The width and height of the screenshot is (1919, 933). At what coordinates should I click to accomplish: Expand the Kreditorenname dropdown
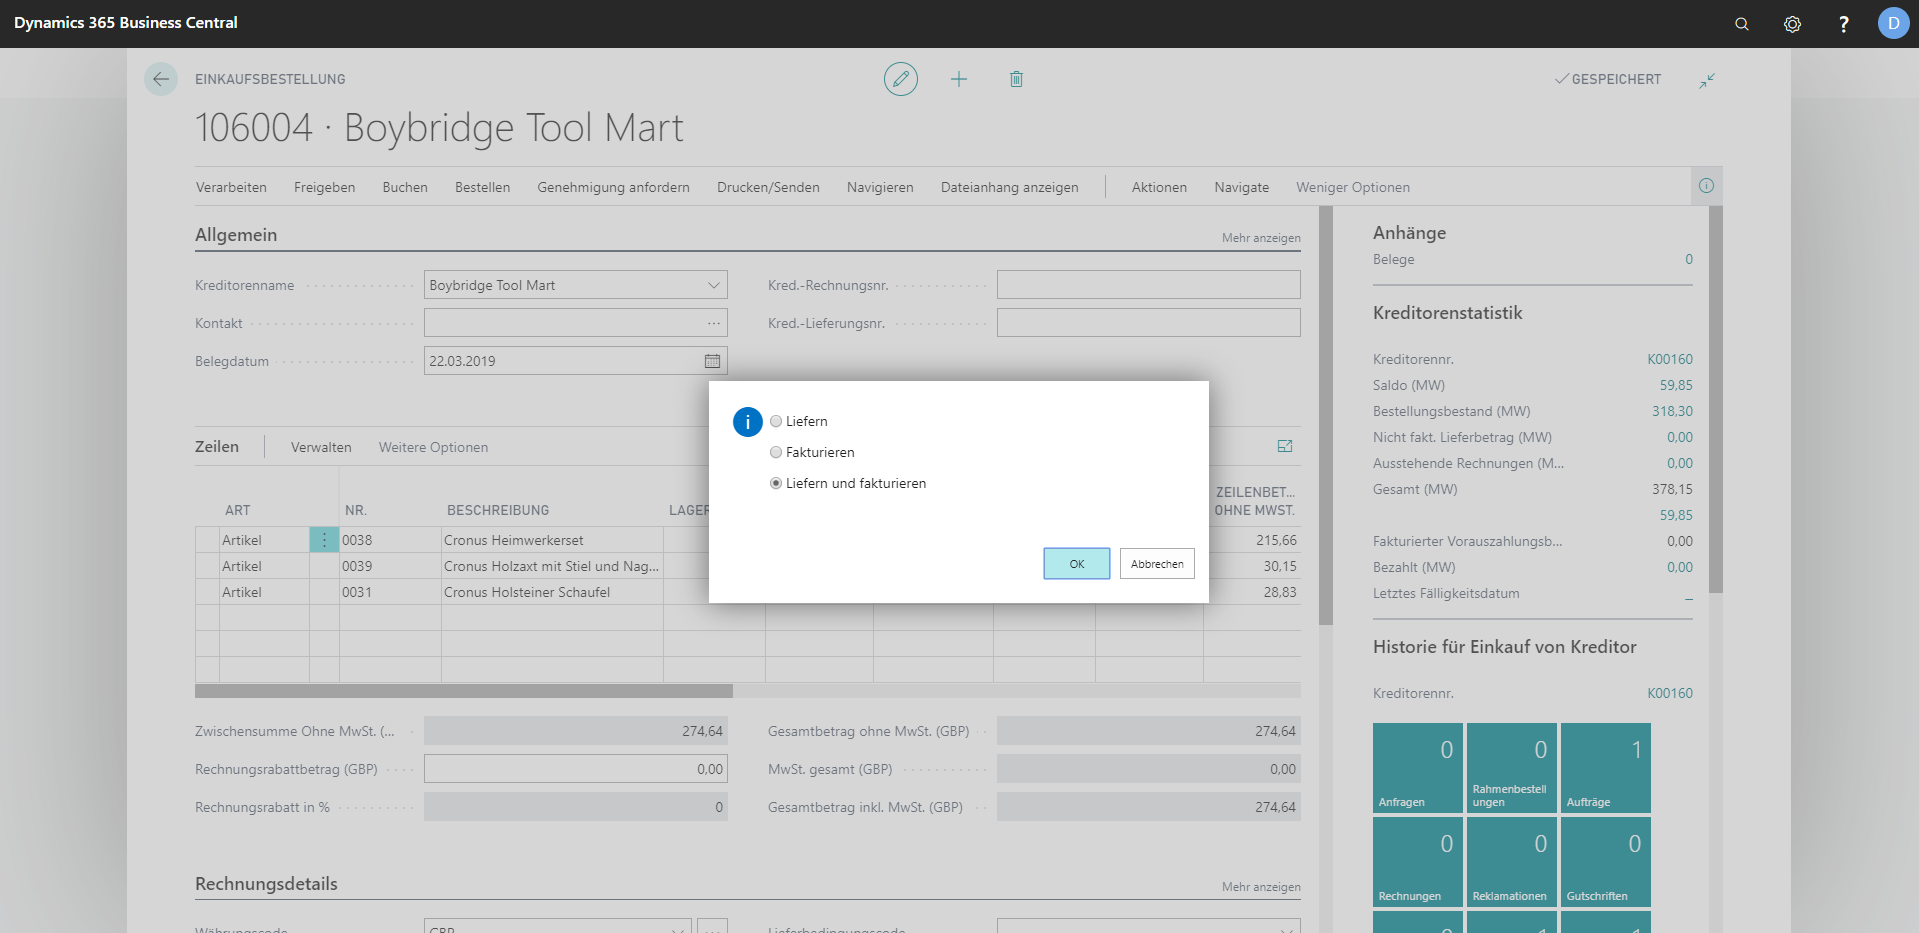coord(714,285)
